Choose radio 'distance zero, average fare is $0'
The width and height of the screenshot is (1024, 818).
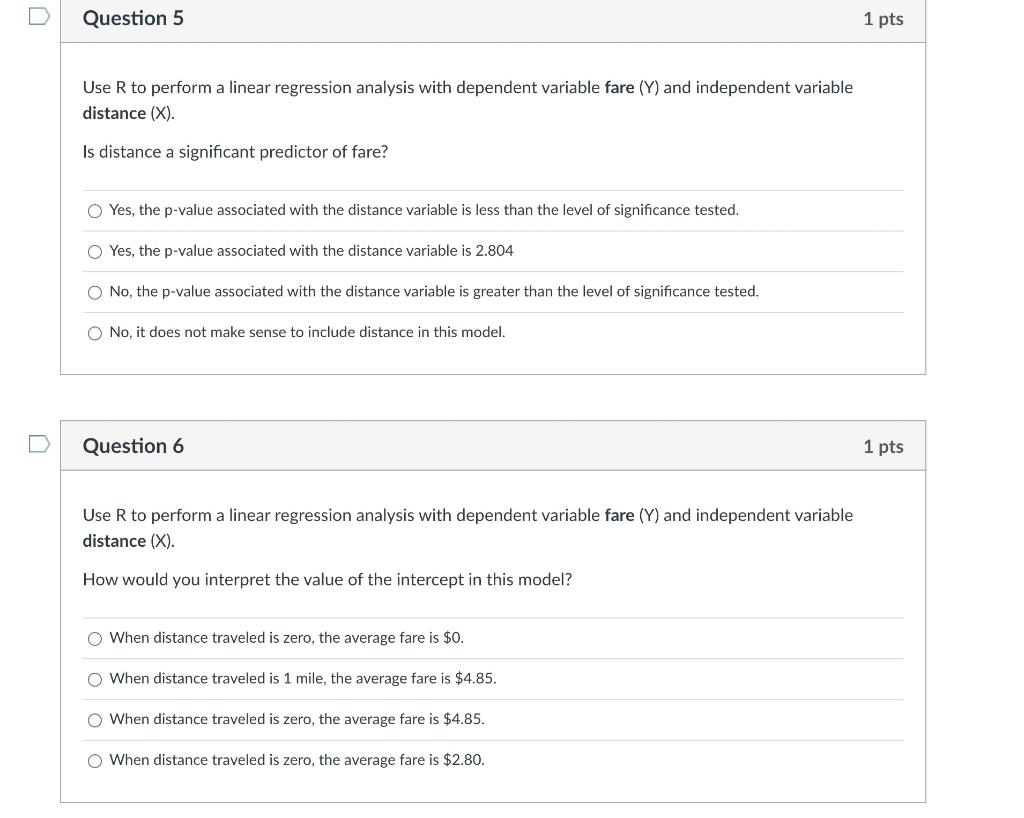point(95,638)
